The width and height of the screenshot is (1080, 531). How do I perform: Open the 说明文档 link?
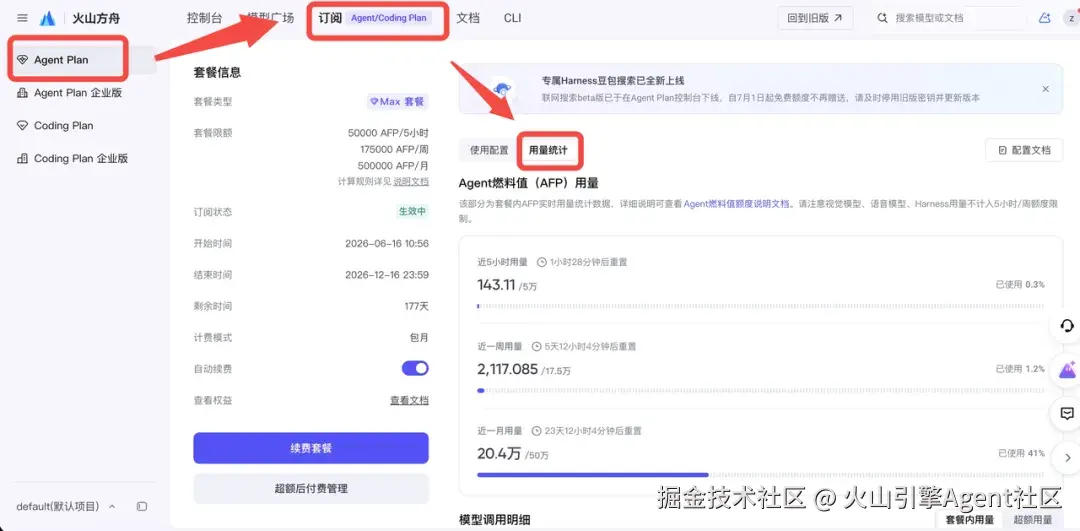[x=411, y=181]
